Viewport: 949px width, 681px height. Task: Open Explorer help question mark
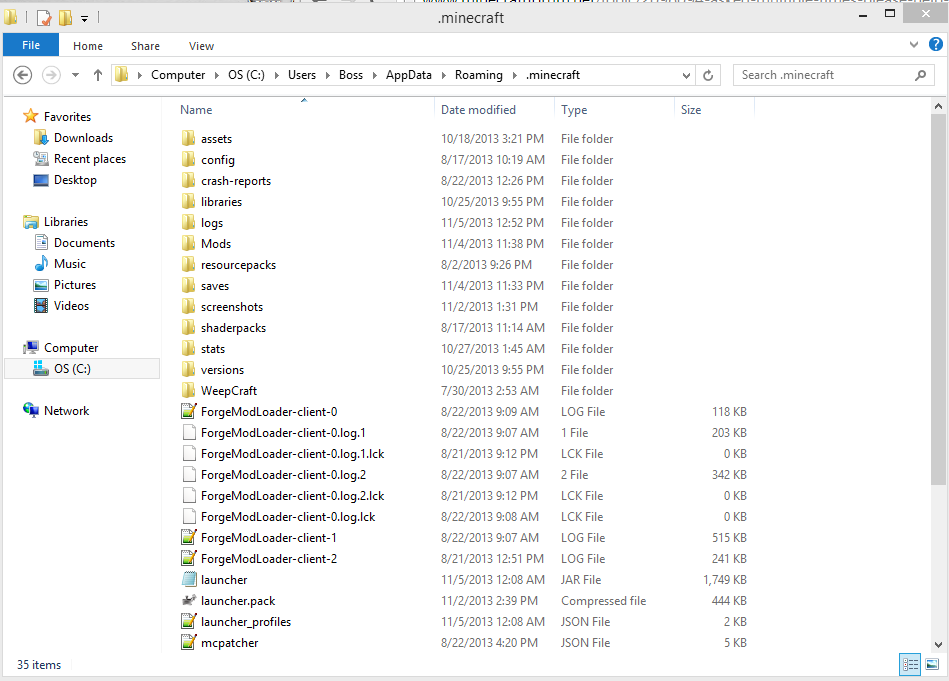tap(935, 44)
